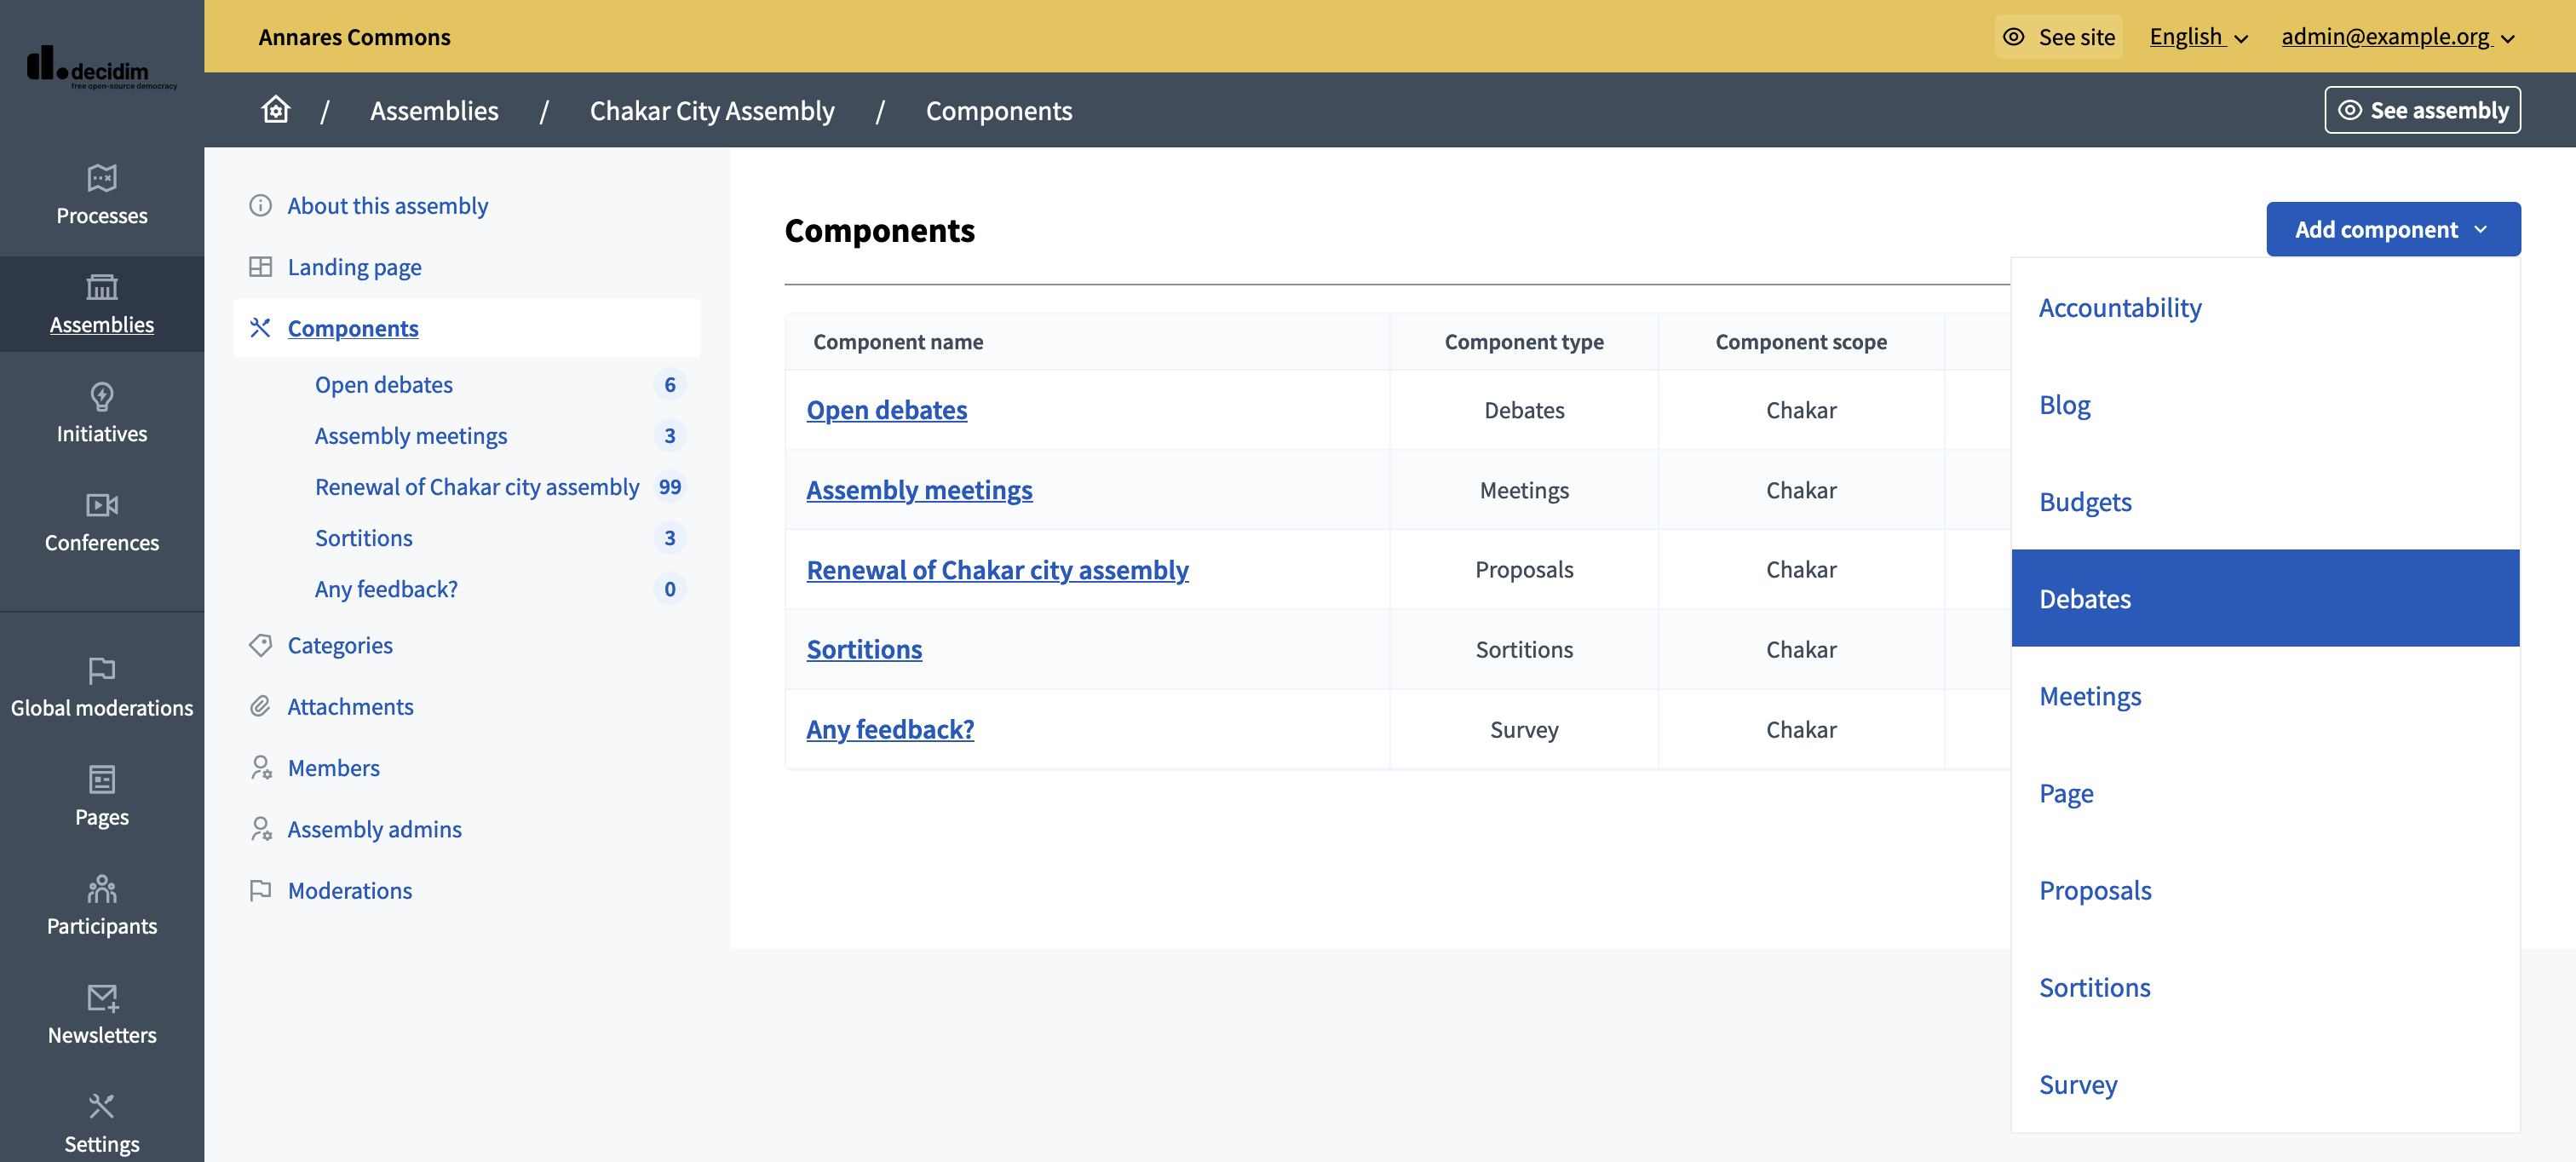Open the Any feedback? survey component
The height and width of the screenshot is (1162, 2576).
(890, 729)
